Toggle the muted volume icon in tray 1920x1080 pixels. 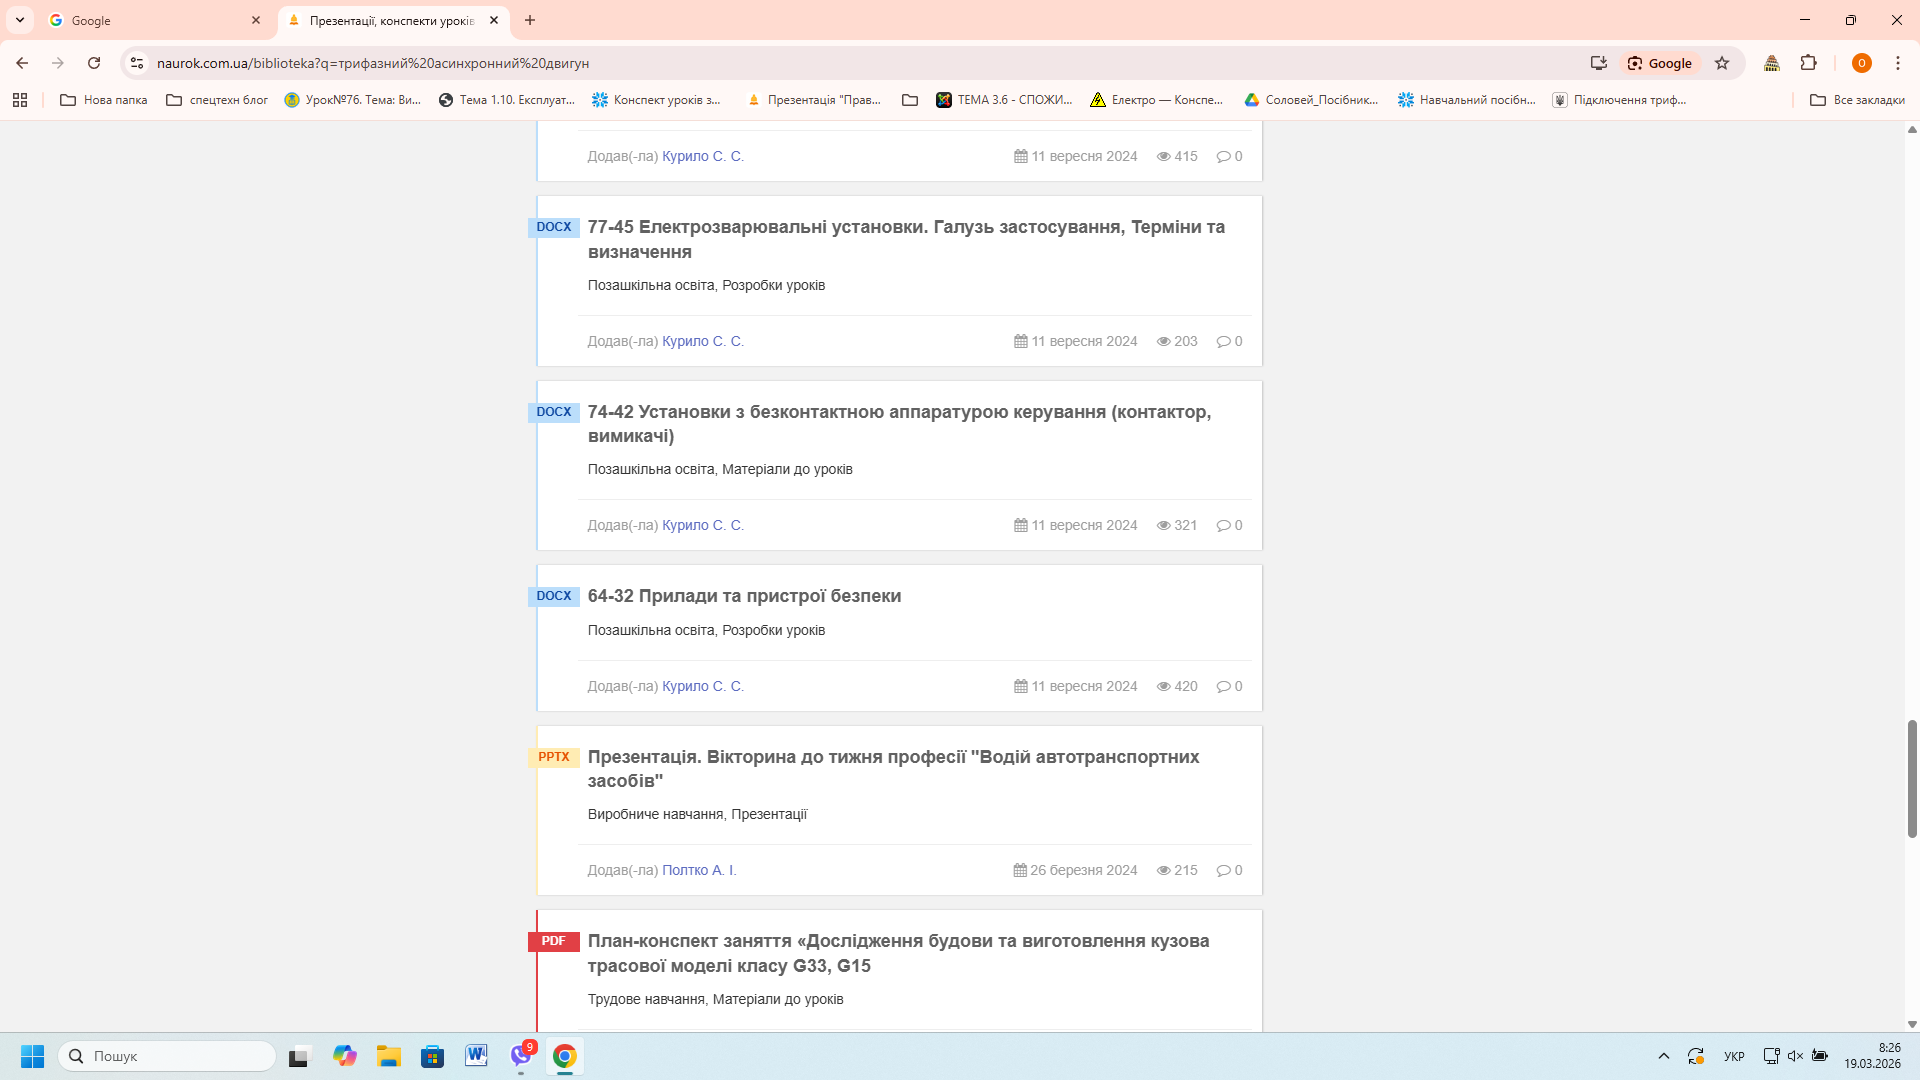click(1795, 1056)
